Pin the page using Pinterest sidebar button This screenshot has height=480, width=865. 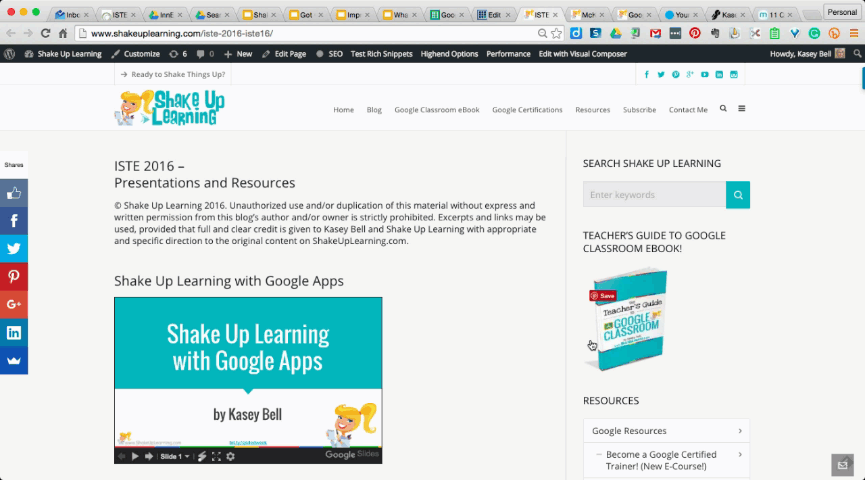point(14,276)
